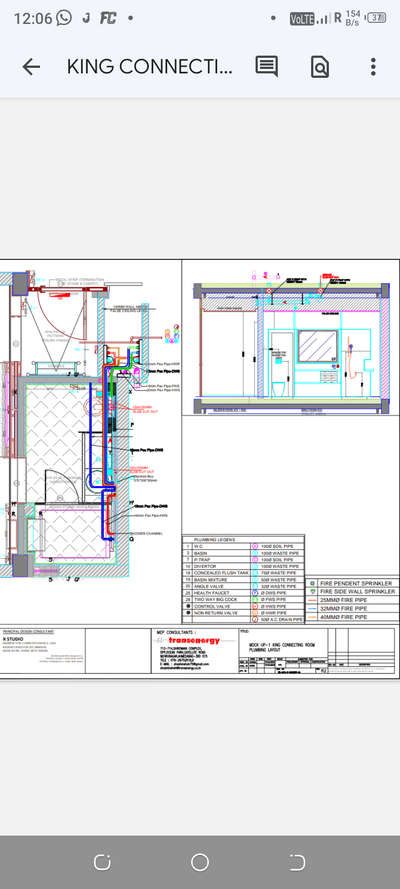Screen dimensions: 400x889
Task: Tap the mirror in the elevation drawing
Action: pos(317,346)
